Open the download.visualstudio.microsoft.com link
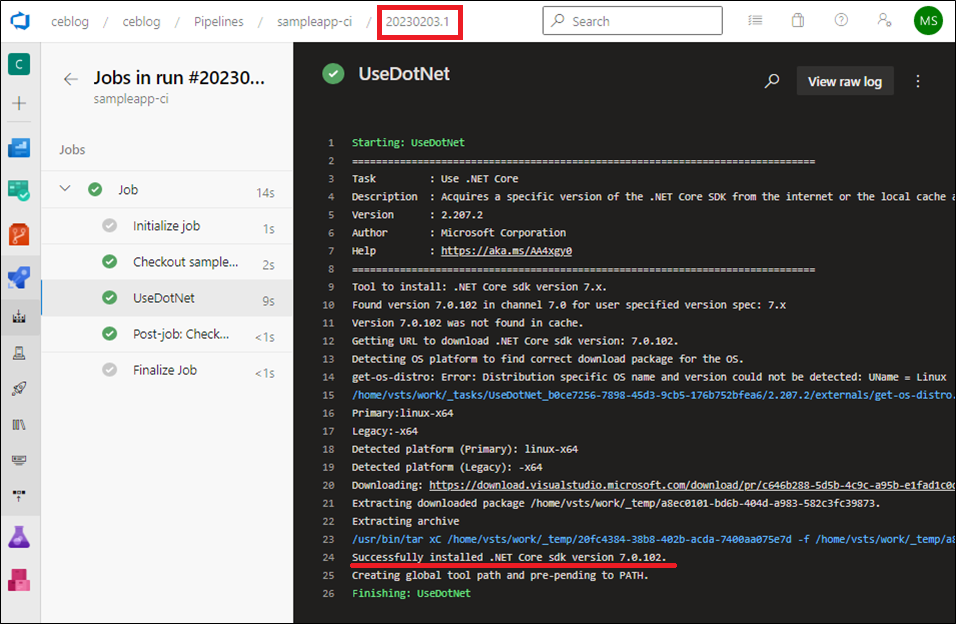 coord(691,485)
